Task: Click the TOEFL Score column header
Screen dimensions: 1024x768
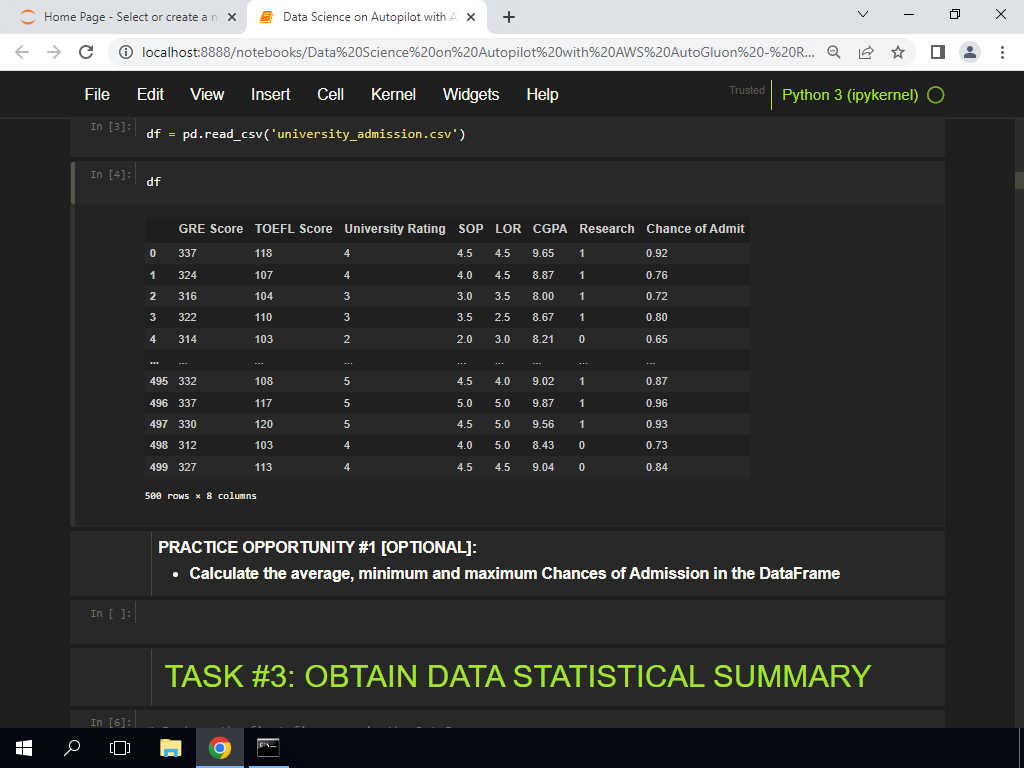Action: click(293, 229)
